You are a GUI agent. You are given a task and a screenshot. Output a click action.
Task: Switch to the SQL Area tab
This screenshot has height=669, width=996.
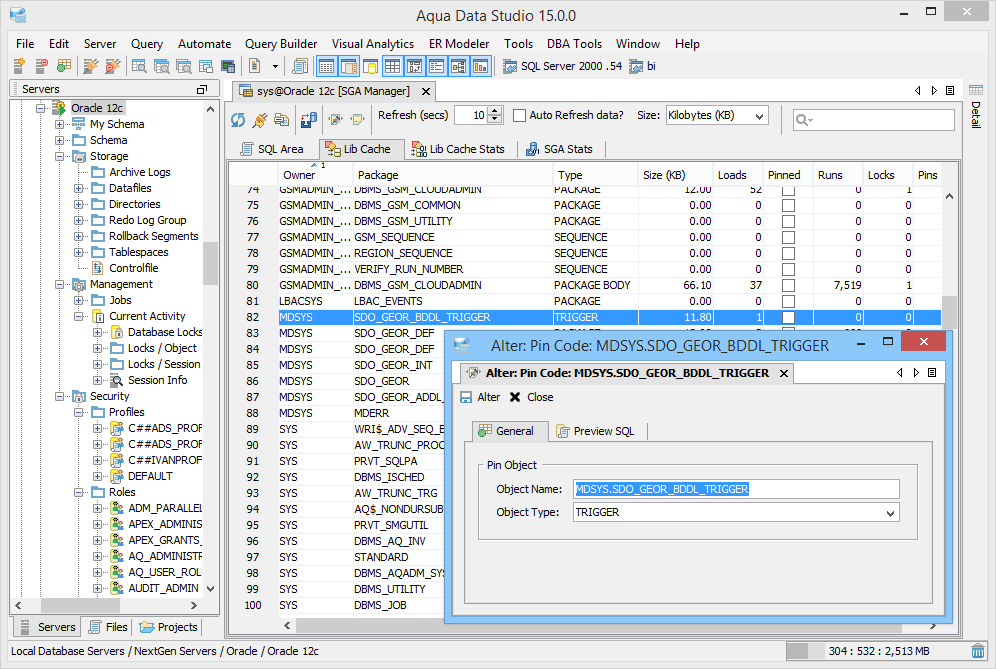[272, 149]
